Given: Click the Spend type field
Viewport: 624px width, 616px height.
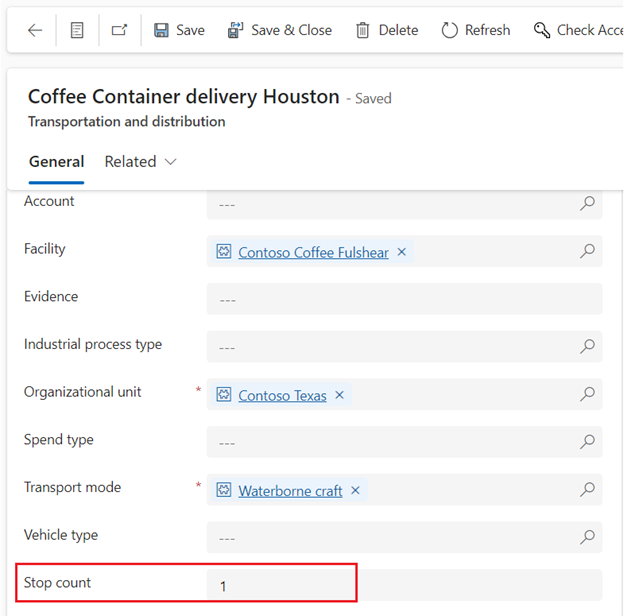Looking at the screenshot, I should coord(404,442).
